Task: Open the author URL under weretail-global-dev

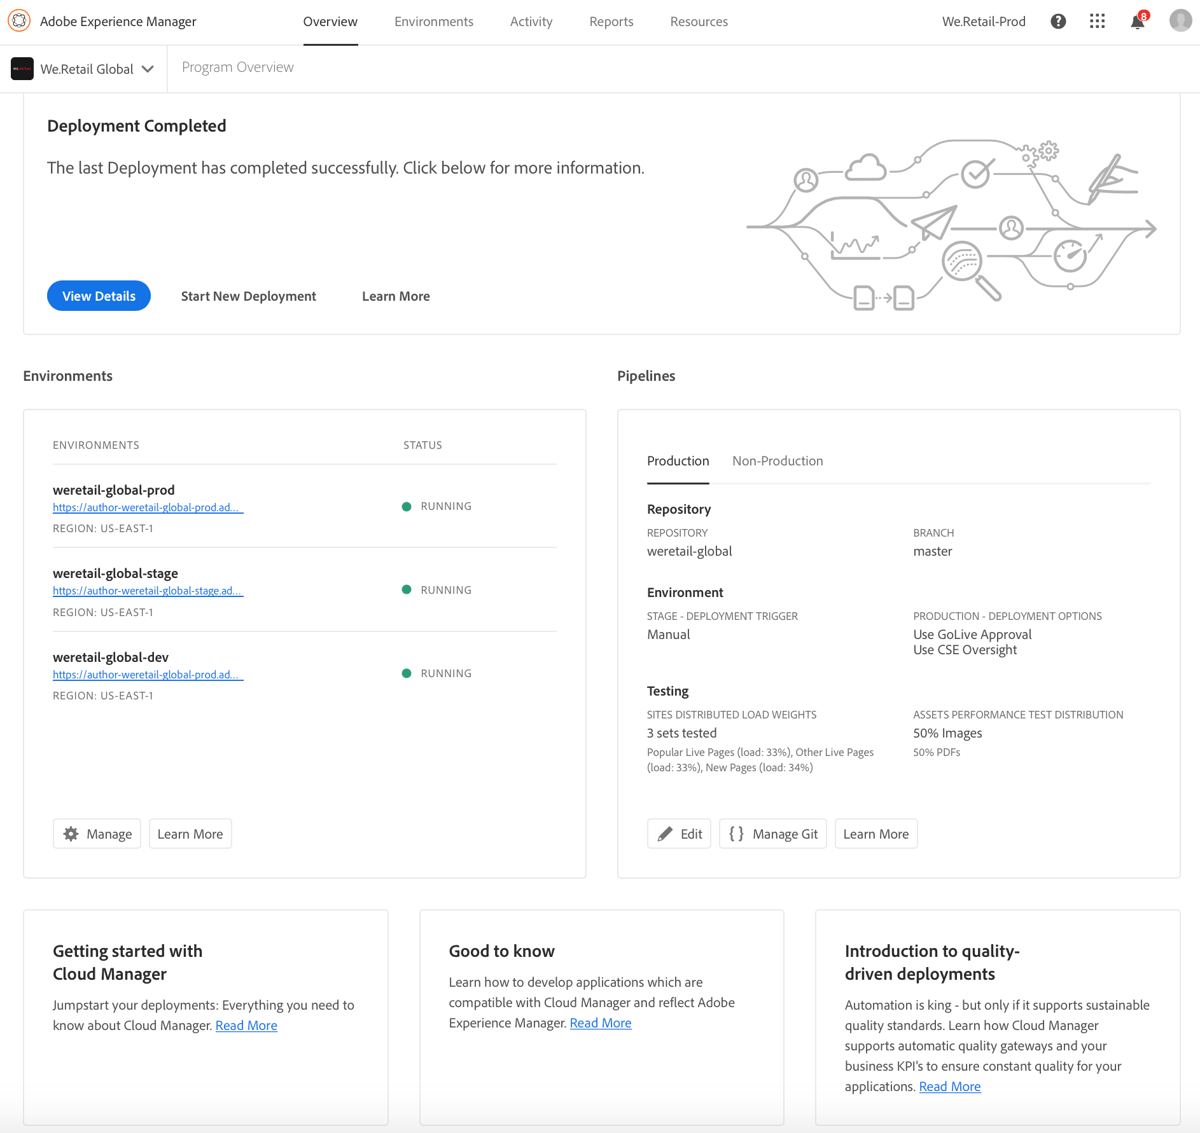Action: [148, 675]
